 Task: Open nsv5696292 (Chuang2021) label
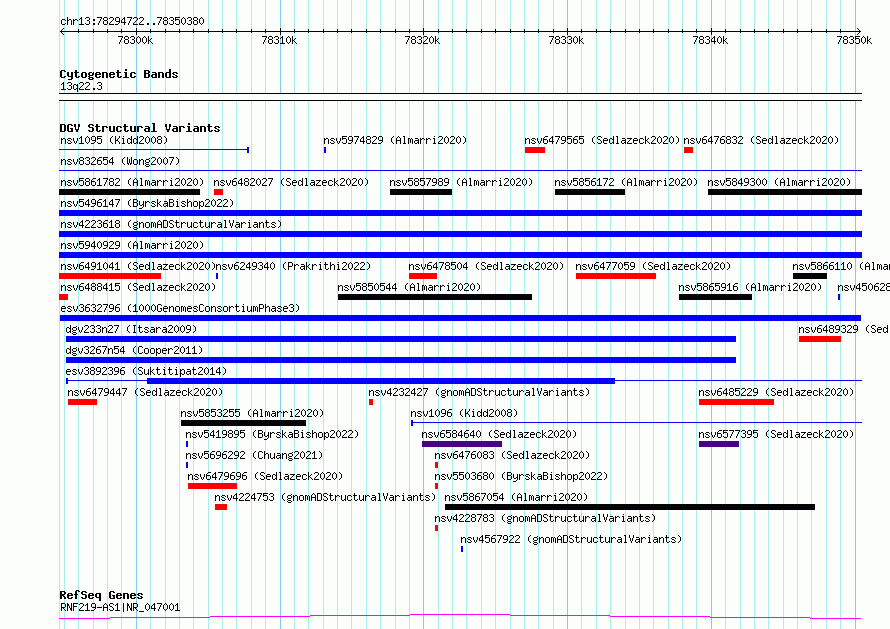pyautogui.click(x=254, y=455)
